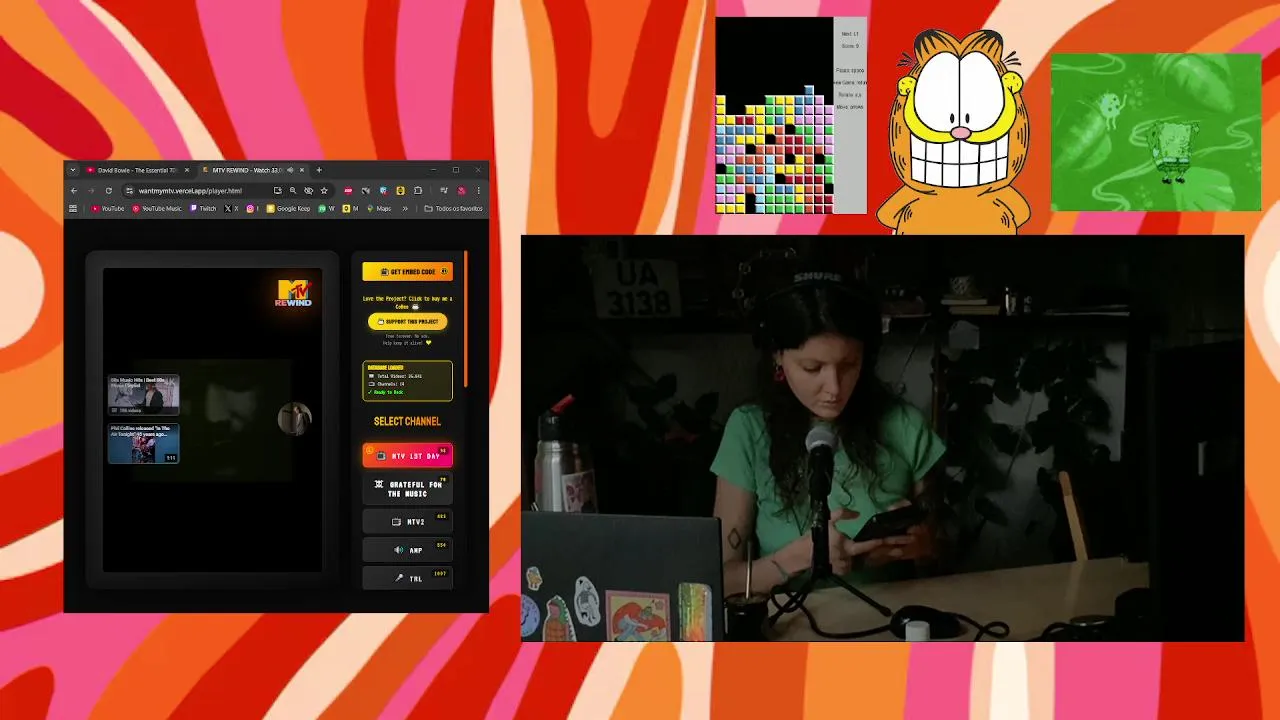The height and width of the screenshot is (720, 1280).
Task: Open the media control toolbar icon
Action: [x=444, y=191]
